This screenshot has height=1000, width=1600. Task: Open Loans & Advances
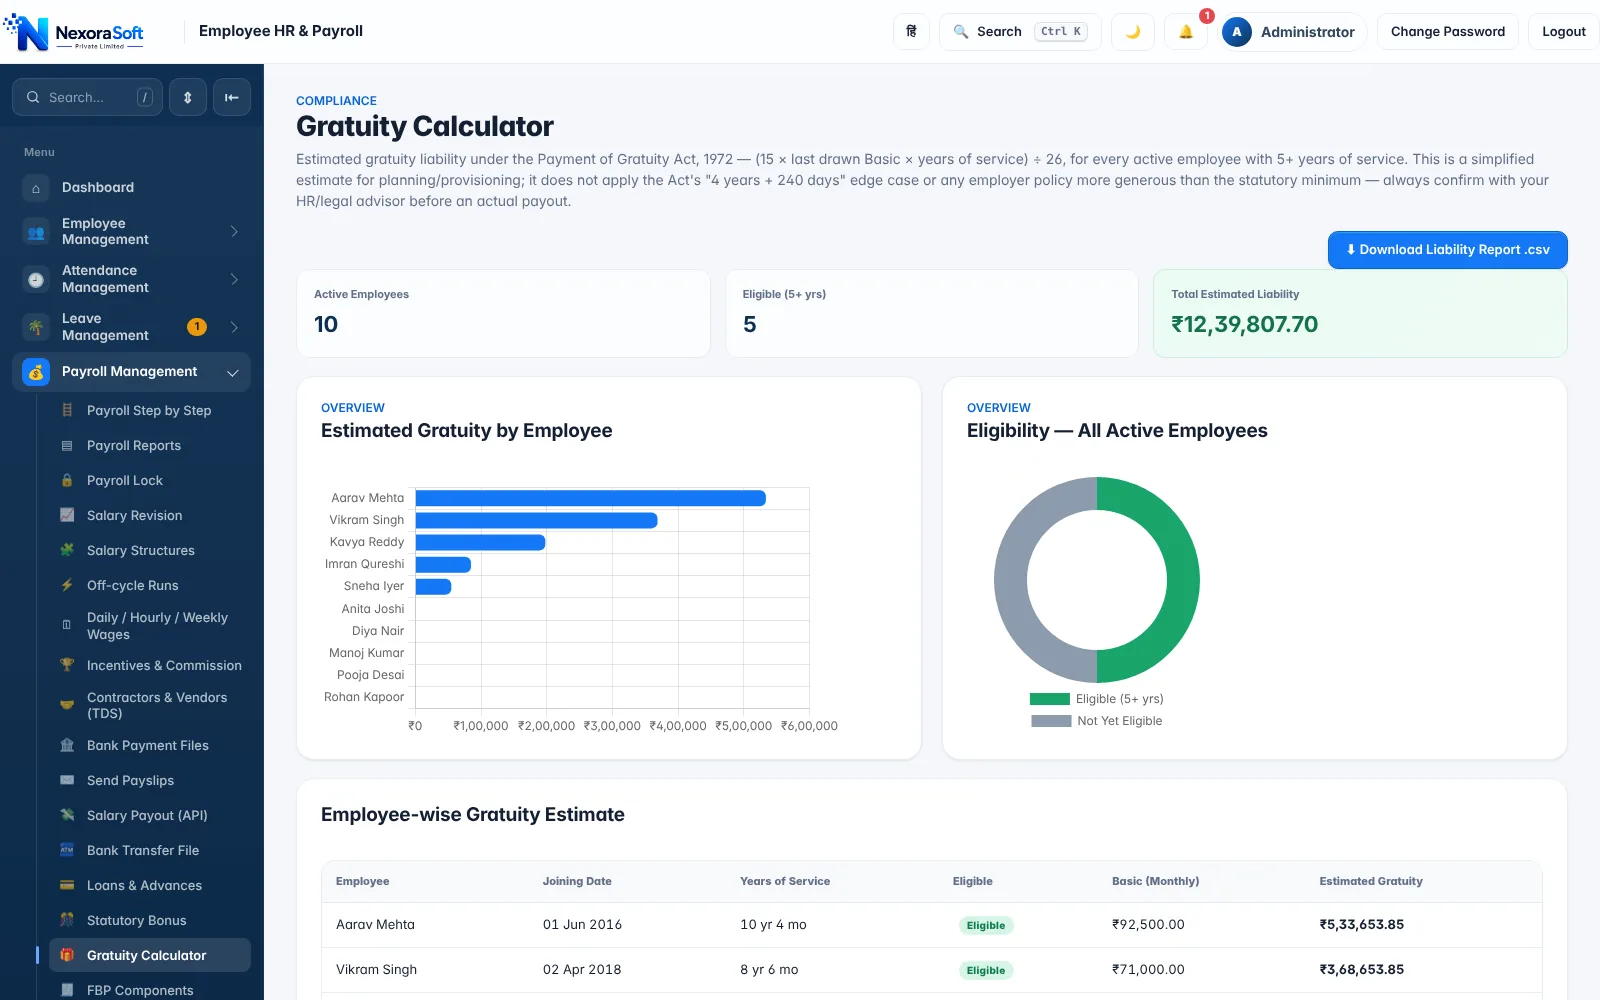click(x=149, y=886)
